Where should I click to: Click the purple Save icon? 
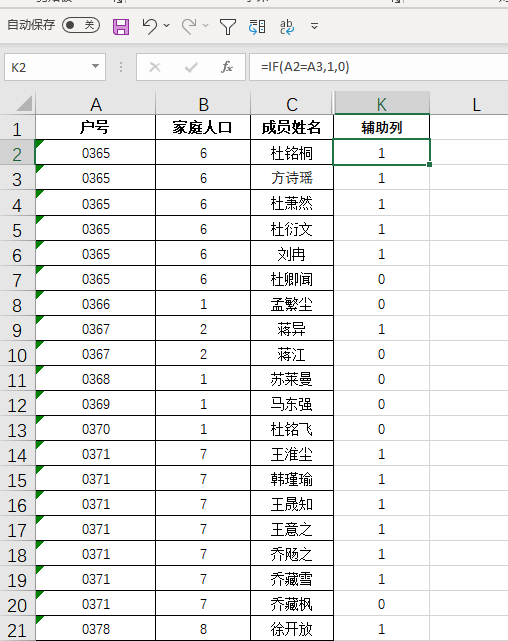coord(121,27)
